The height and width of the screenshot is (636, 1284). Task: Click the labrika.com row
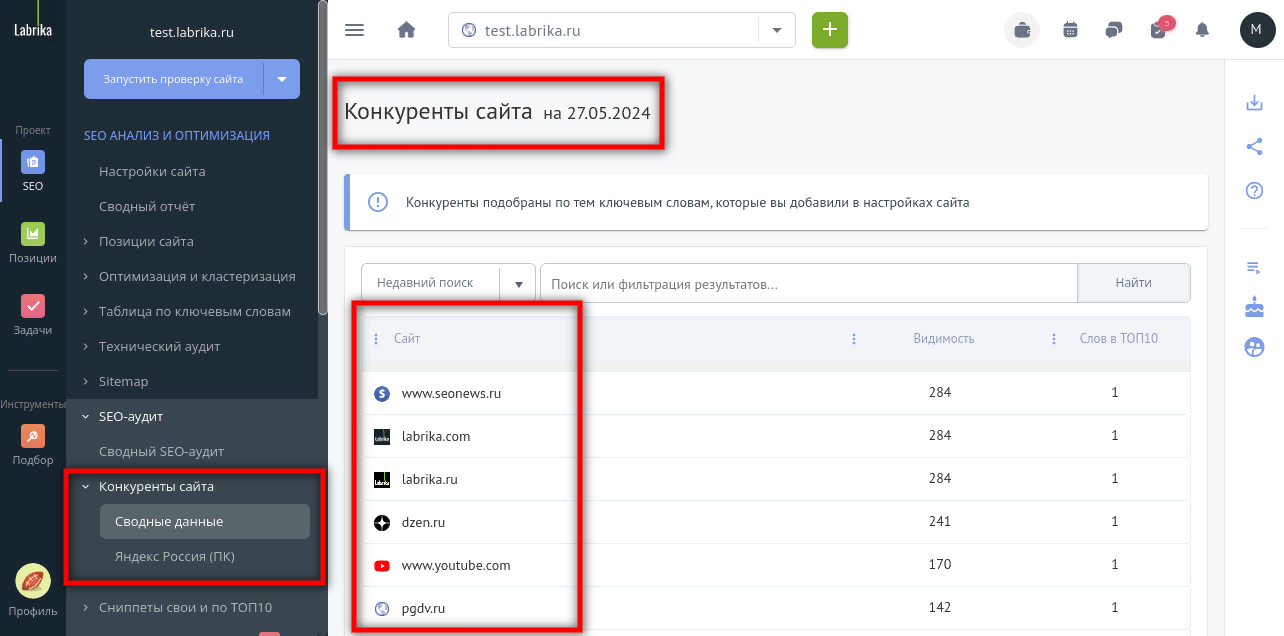coord(775,437)
